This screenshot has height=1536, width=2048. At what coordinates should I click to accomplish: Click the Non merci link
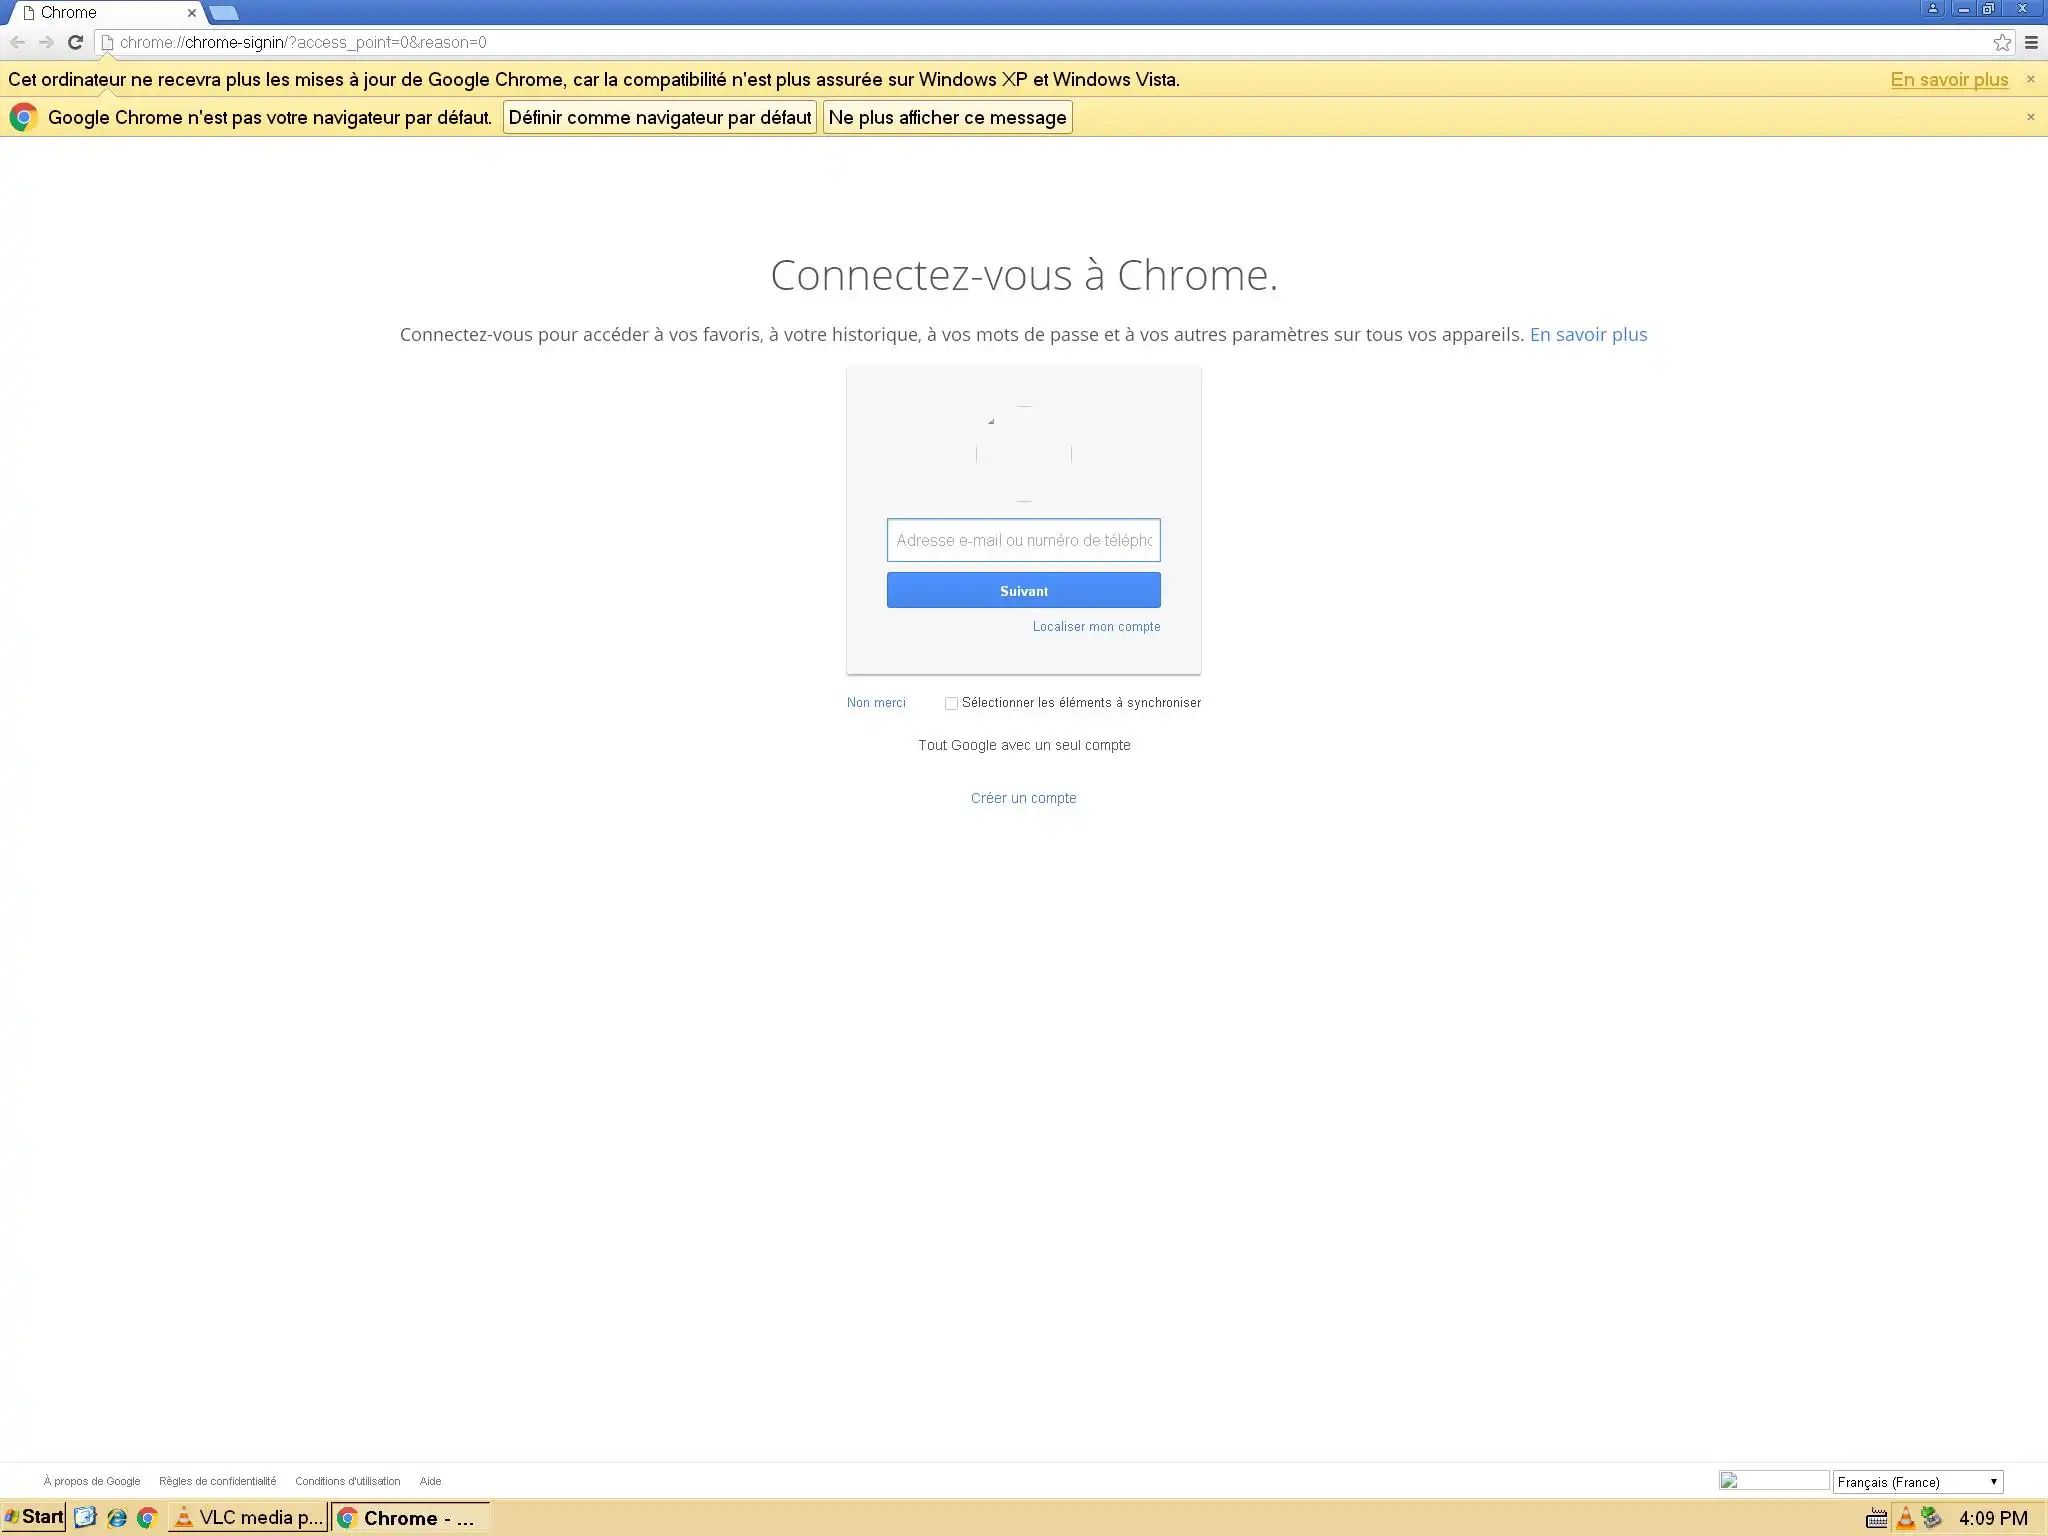pos(876,703)
